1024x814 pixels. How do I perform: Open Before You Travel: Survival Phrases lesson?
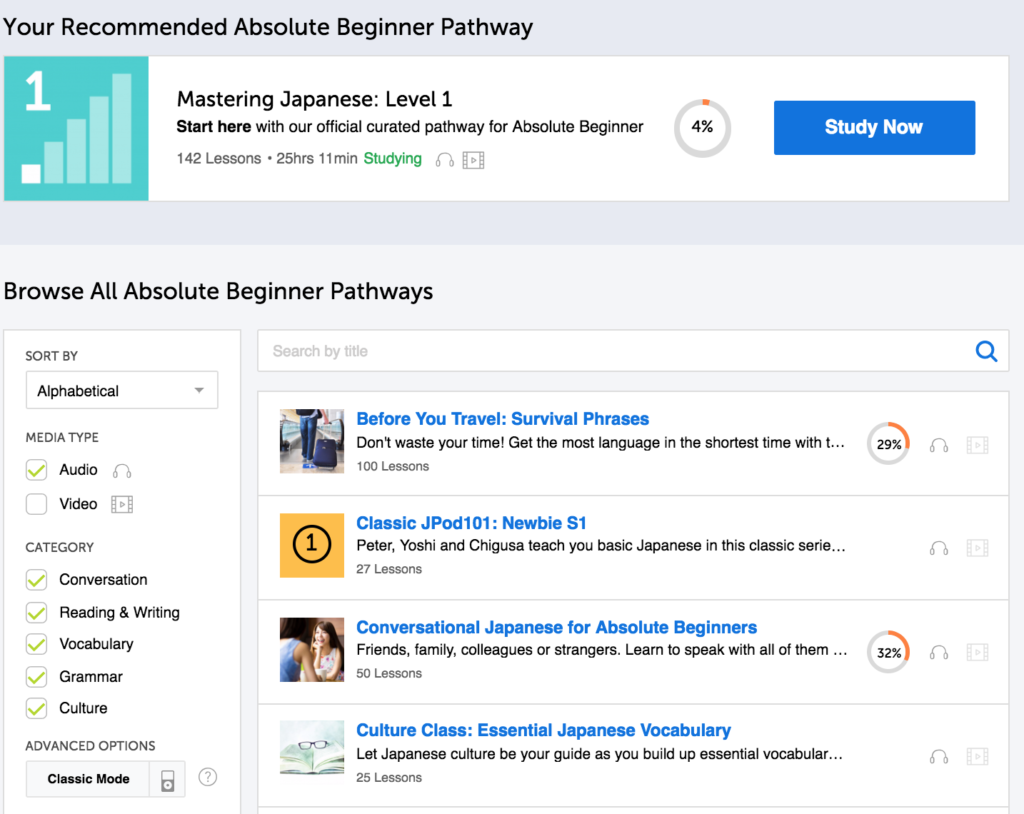click(x=502, y=418)
